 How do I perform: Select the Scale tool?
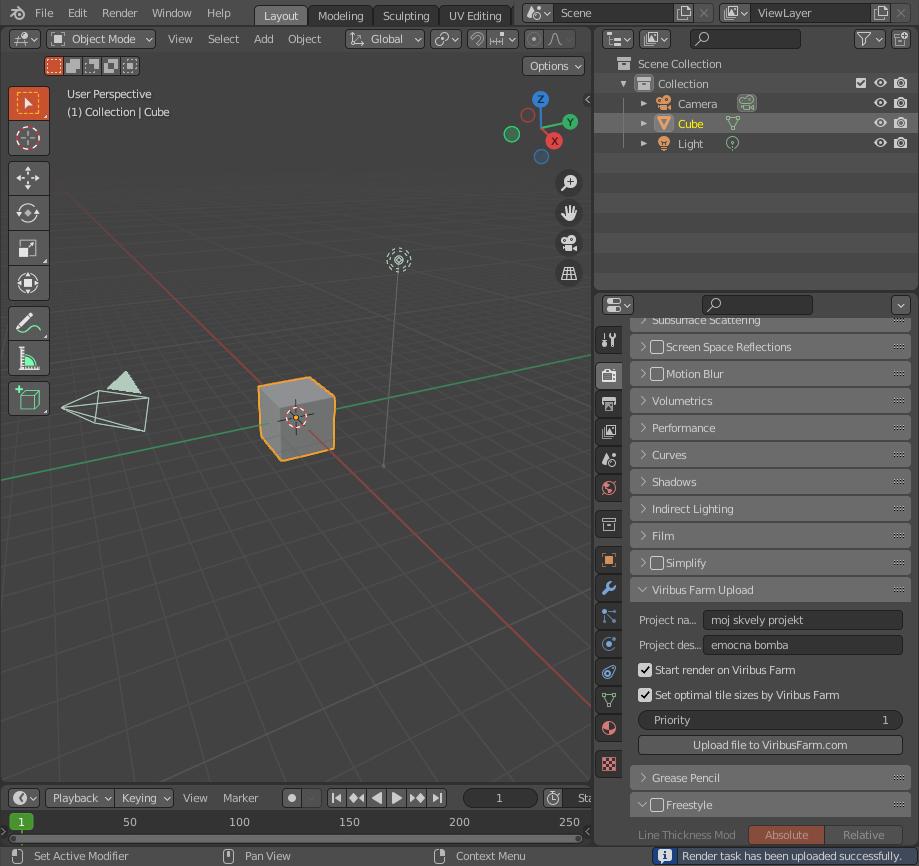tap(29, 248)
